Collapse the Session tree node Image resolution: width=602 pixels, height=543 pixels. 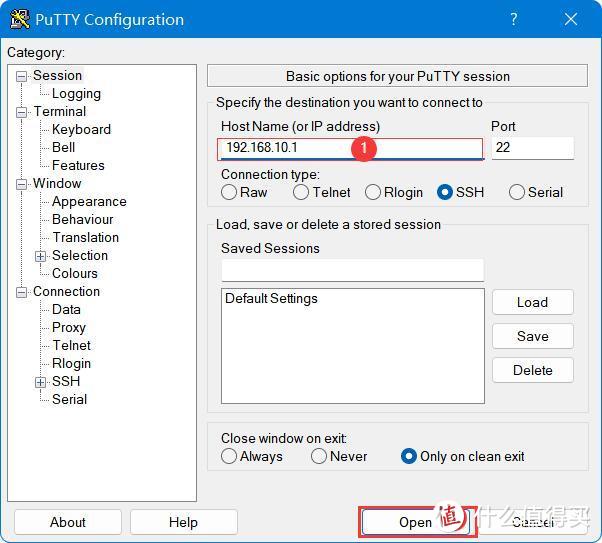tap(22, 76)
